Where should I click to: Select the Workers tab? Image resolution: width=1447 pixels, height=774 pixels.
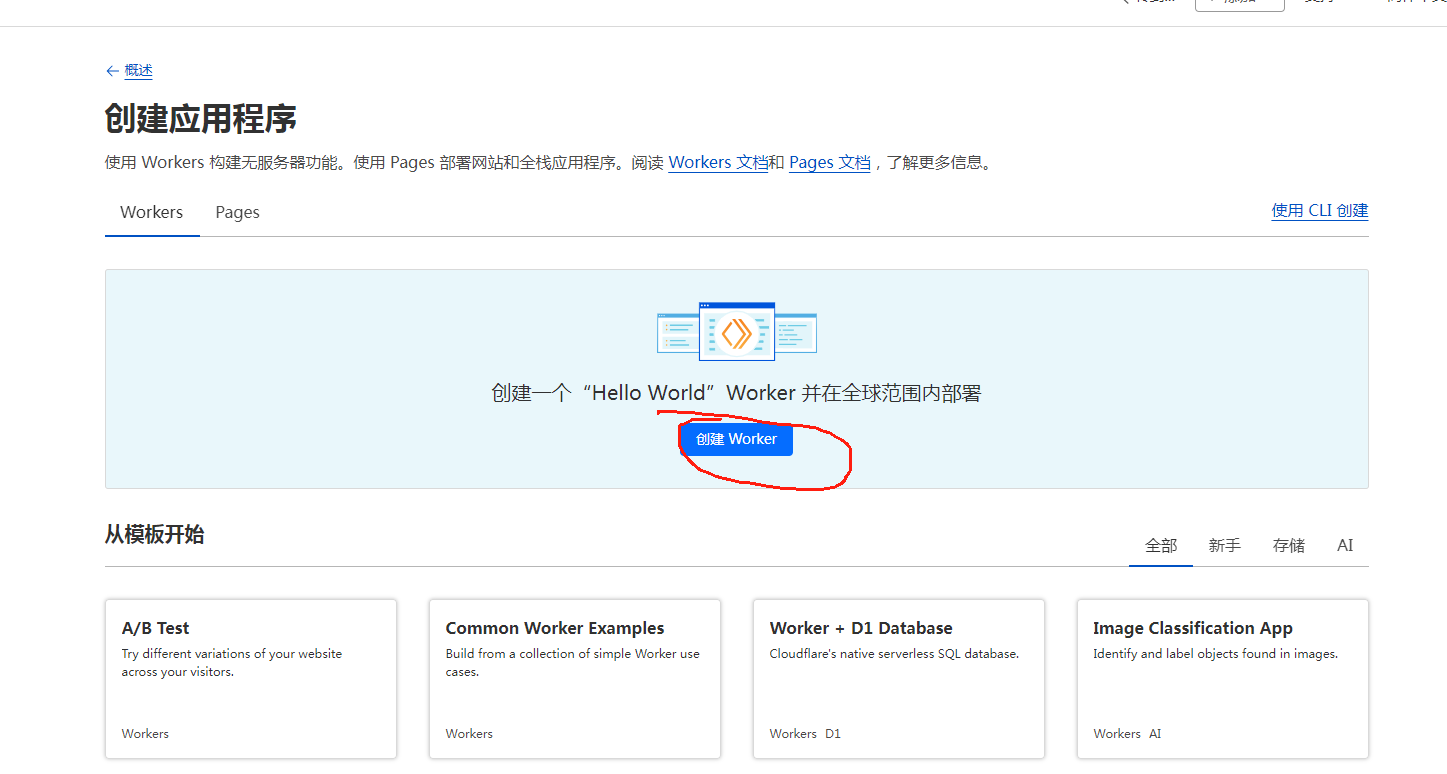[151, 212]
